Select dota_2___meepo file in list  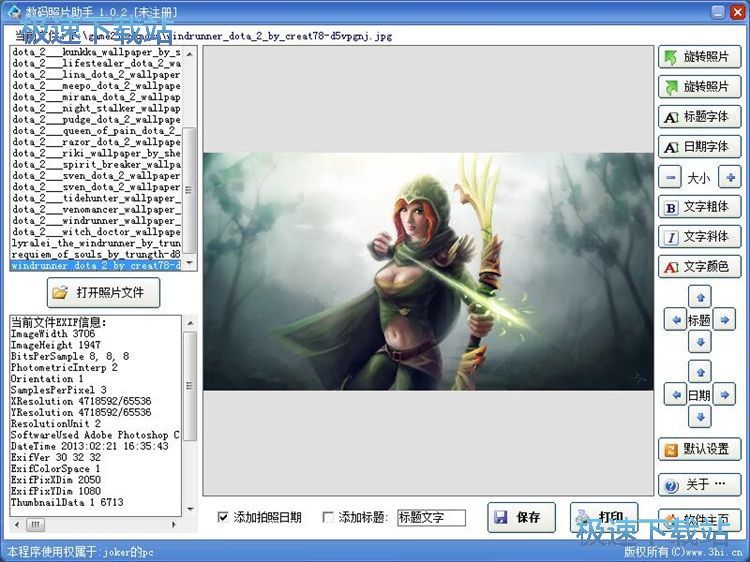(96, 86)
